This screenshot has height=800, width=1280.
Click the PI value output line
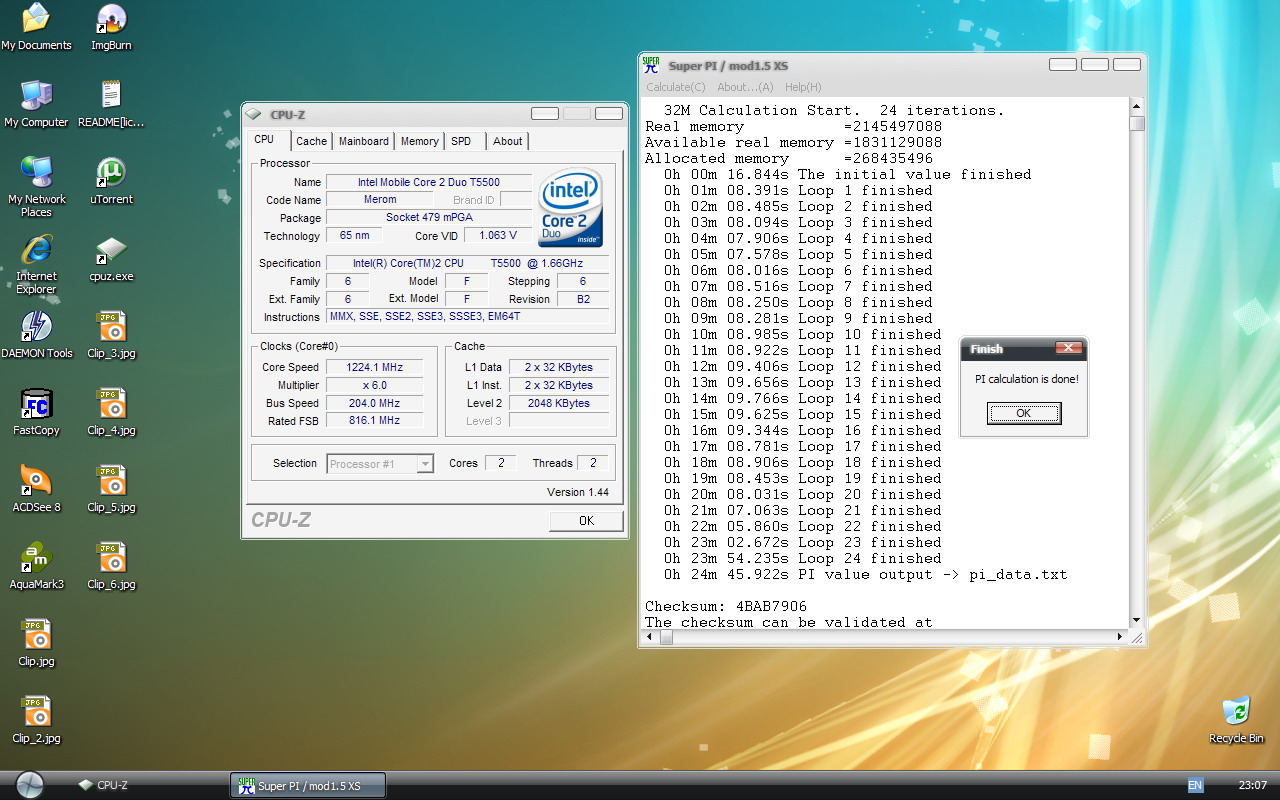click(x=865, y=574)
